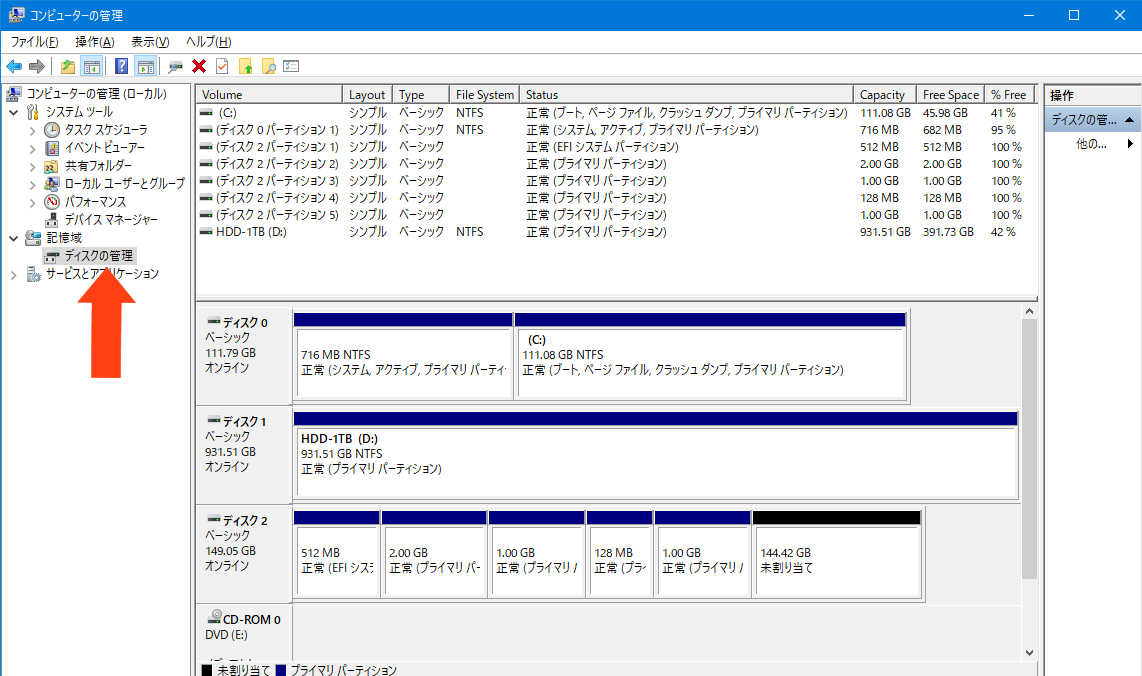1142x676 pixels.
Task: Open the 操作(A) menu
Action: click(x=94, y=42)
